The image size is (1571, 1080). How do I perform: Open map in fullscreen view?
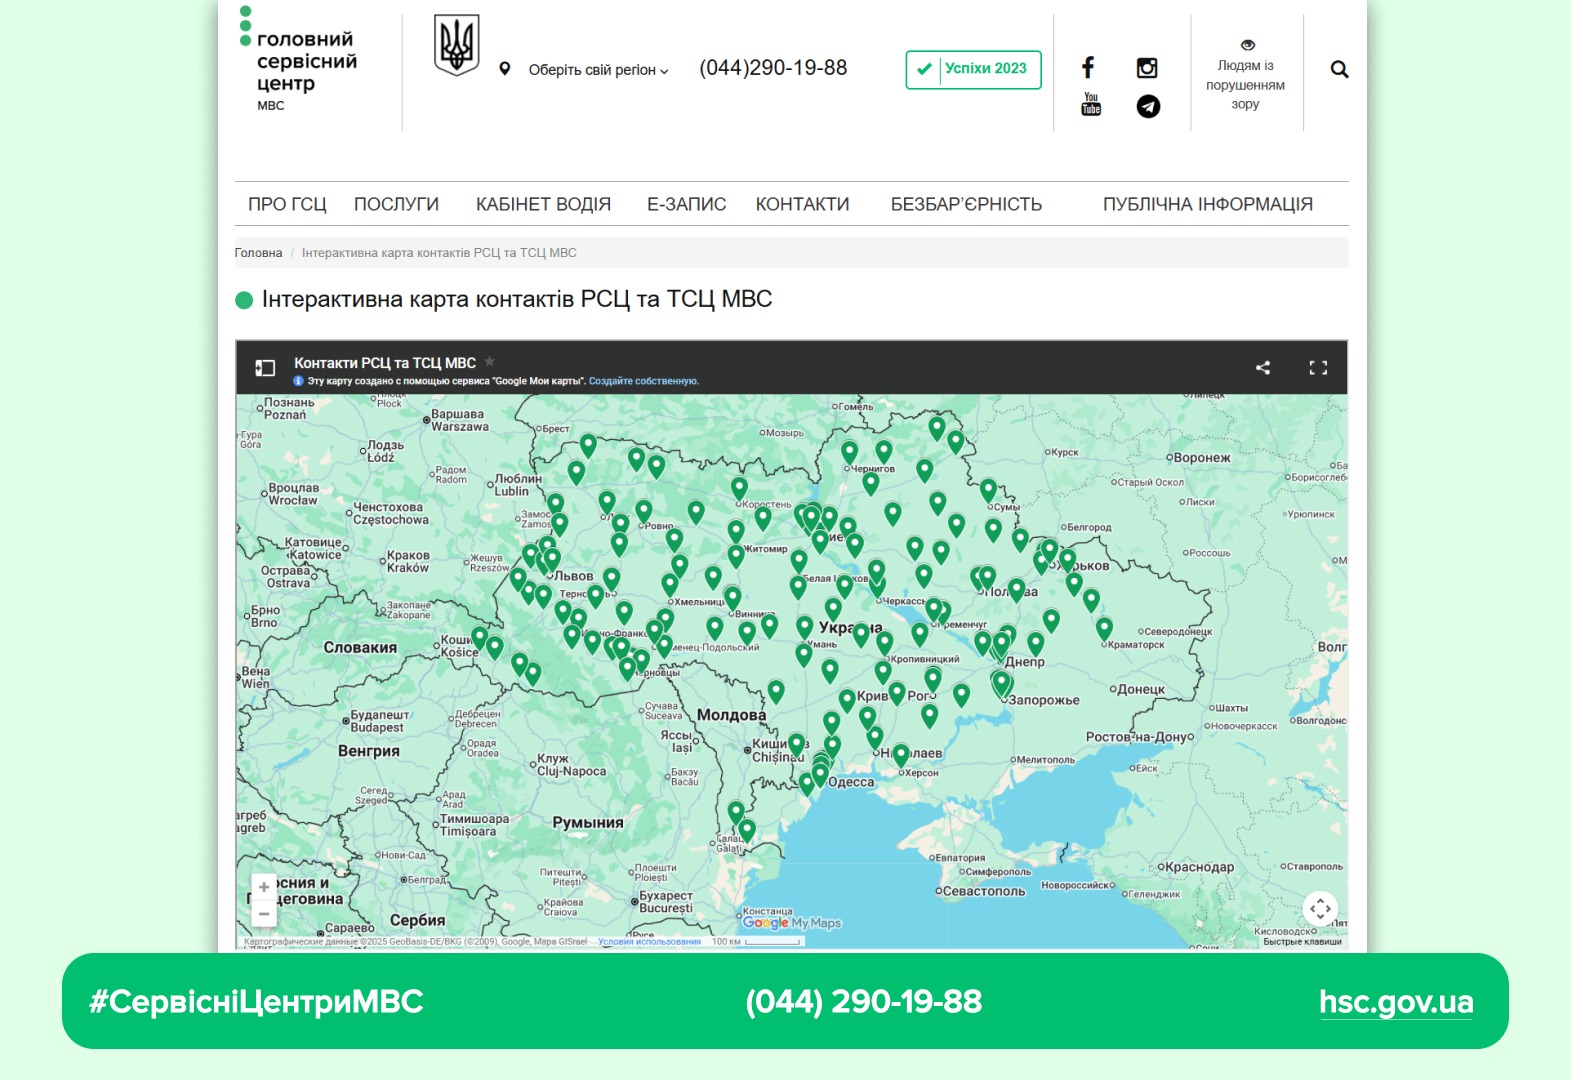1318,368
